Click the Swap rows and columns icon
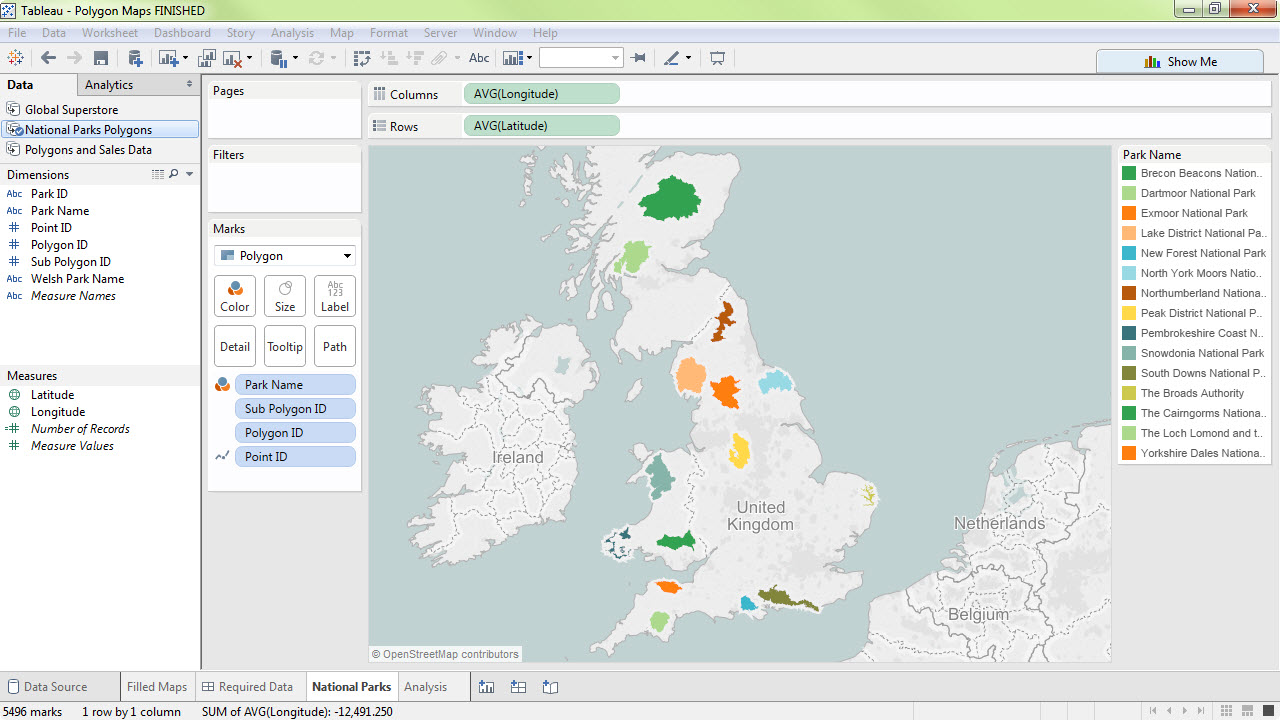 click(x=362, y=58)
